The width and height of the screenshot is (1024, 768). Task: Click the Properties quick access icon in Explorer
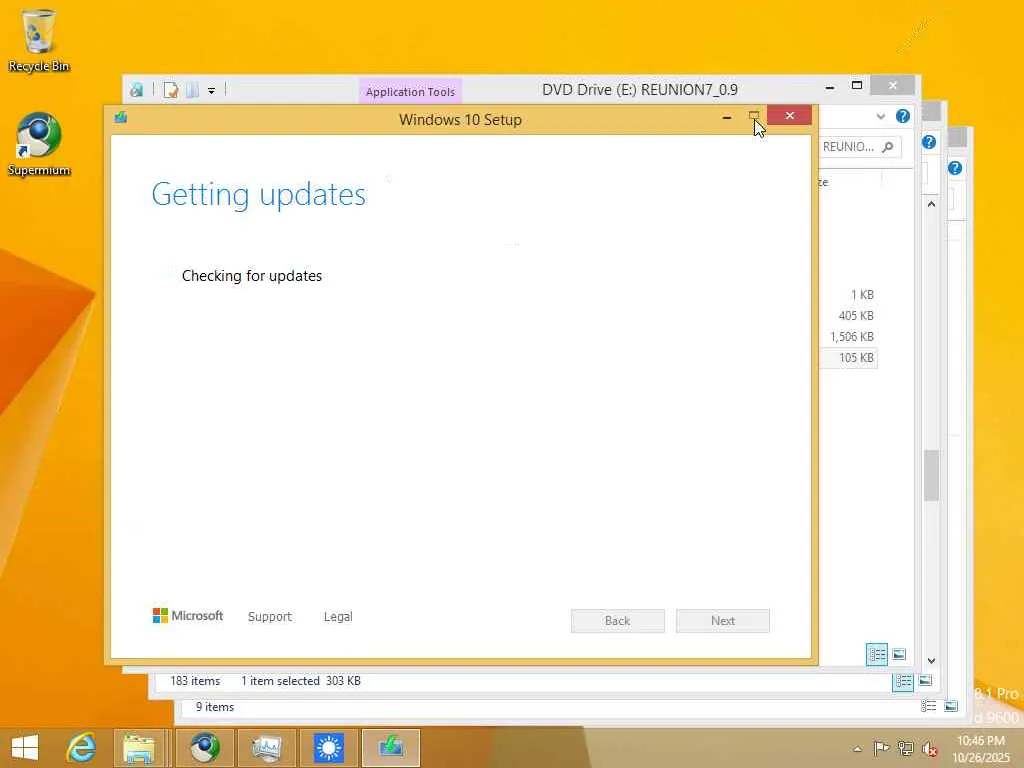170,90
